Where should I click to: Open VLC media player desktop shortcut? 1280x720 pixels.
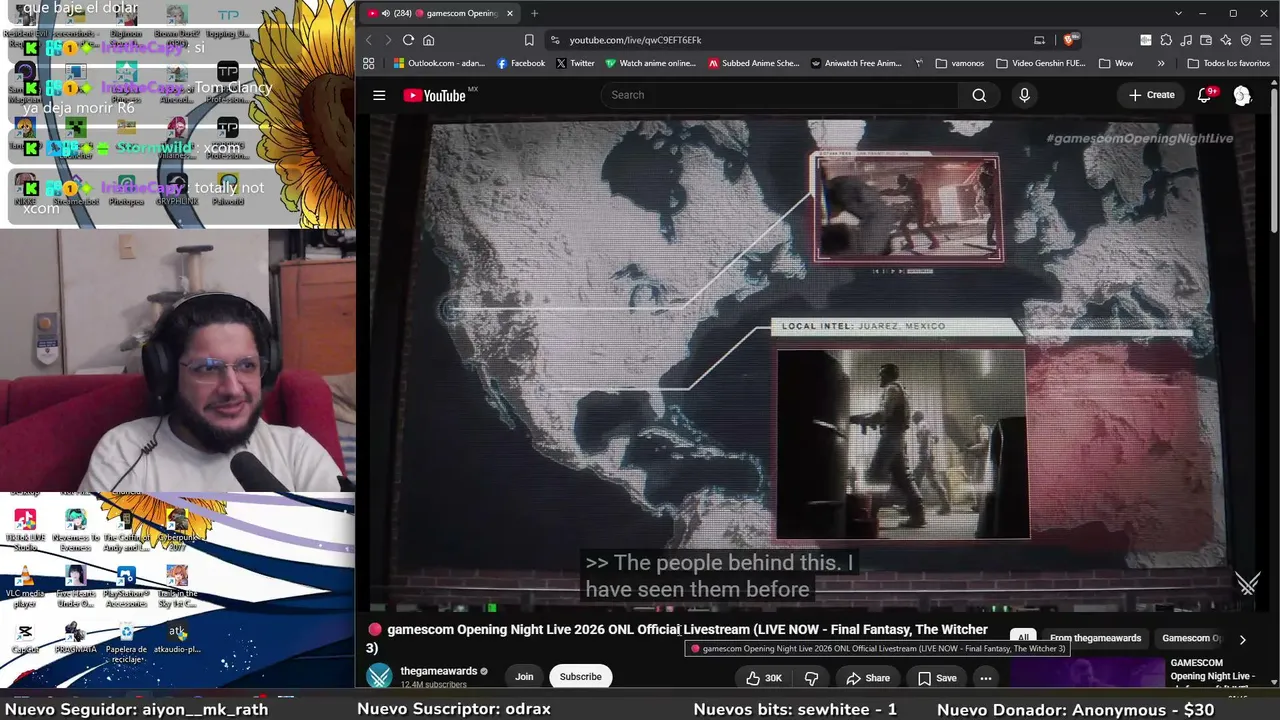click(x=25, y=584)
